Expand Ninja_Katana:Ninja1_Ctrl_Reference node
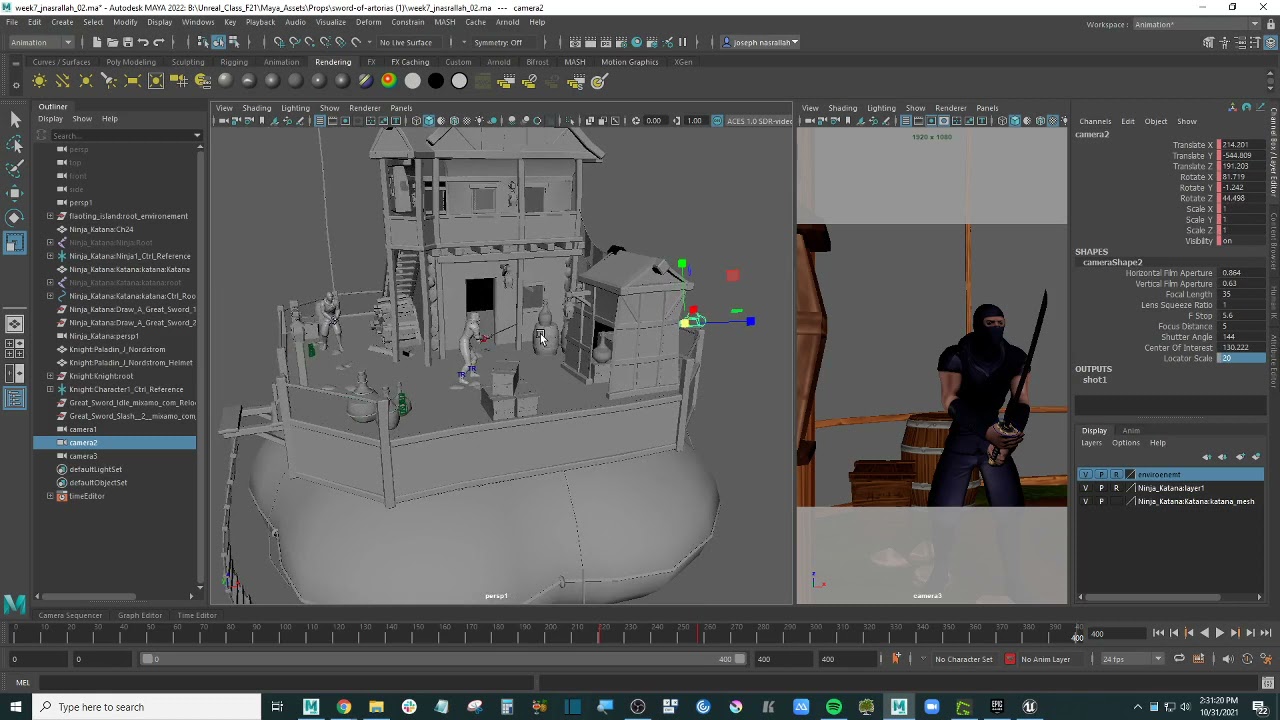The width and height of the screenshot is (1280, 720). point(50,256)
